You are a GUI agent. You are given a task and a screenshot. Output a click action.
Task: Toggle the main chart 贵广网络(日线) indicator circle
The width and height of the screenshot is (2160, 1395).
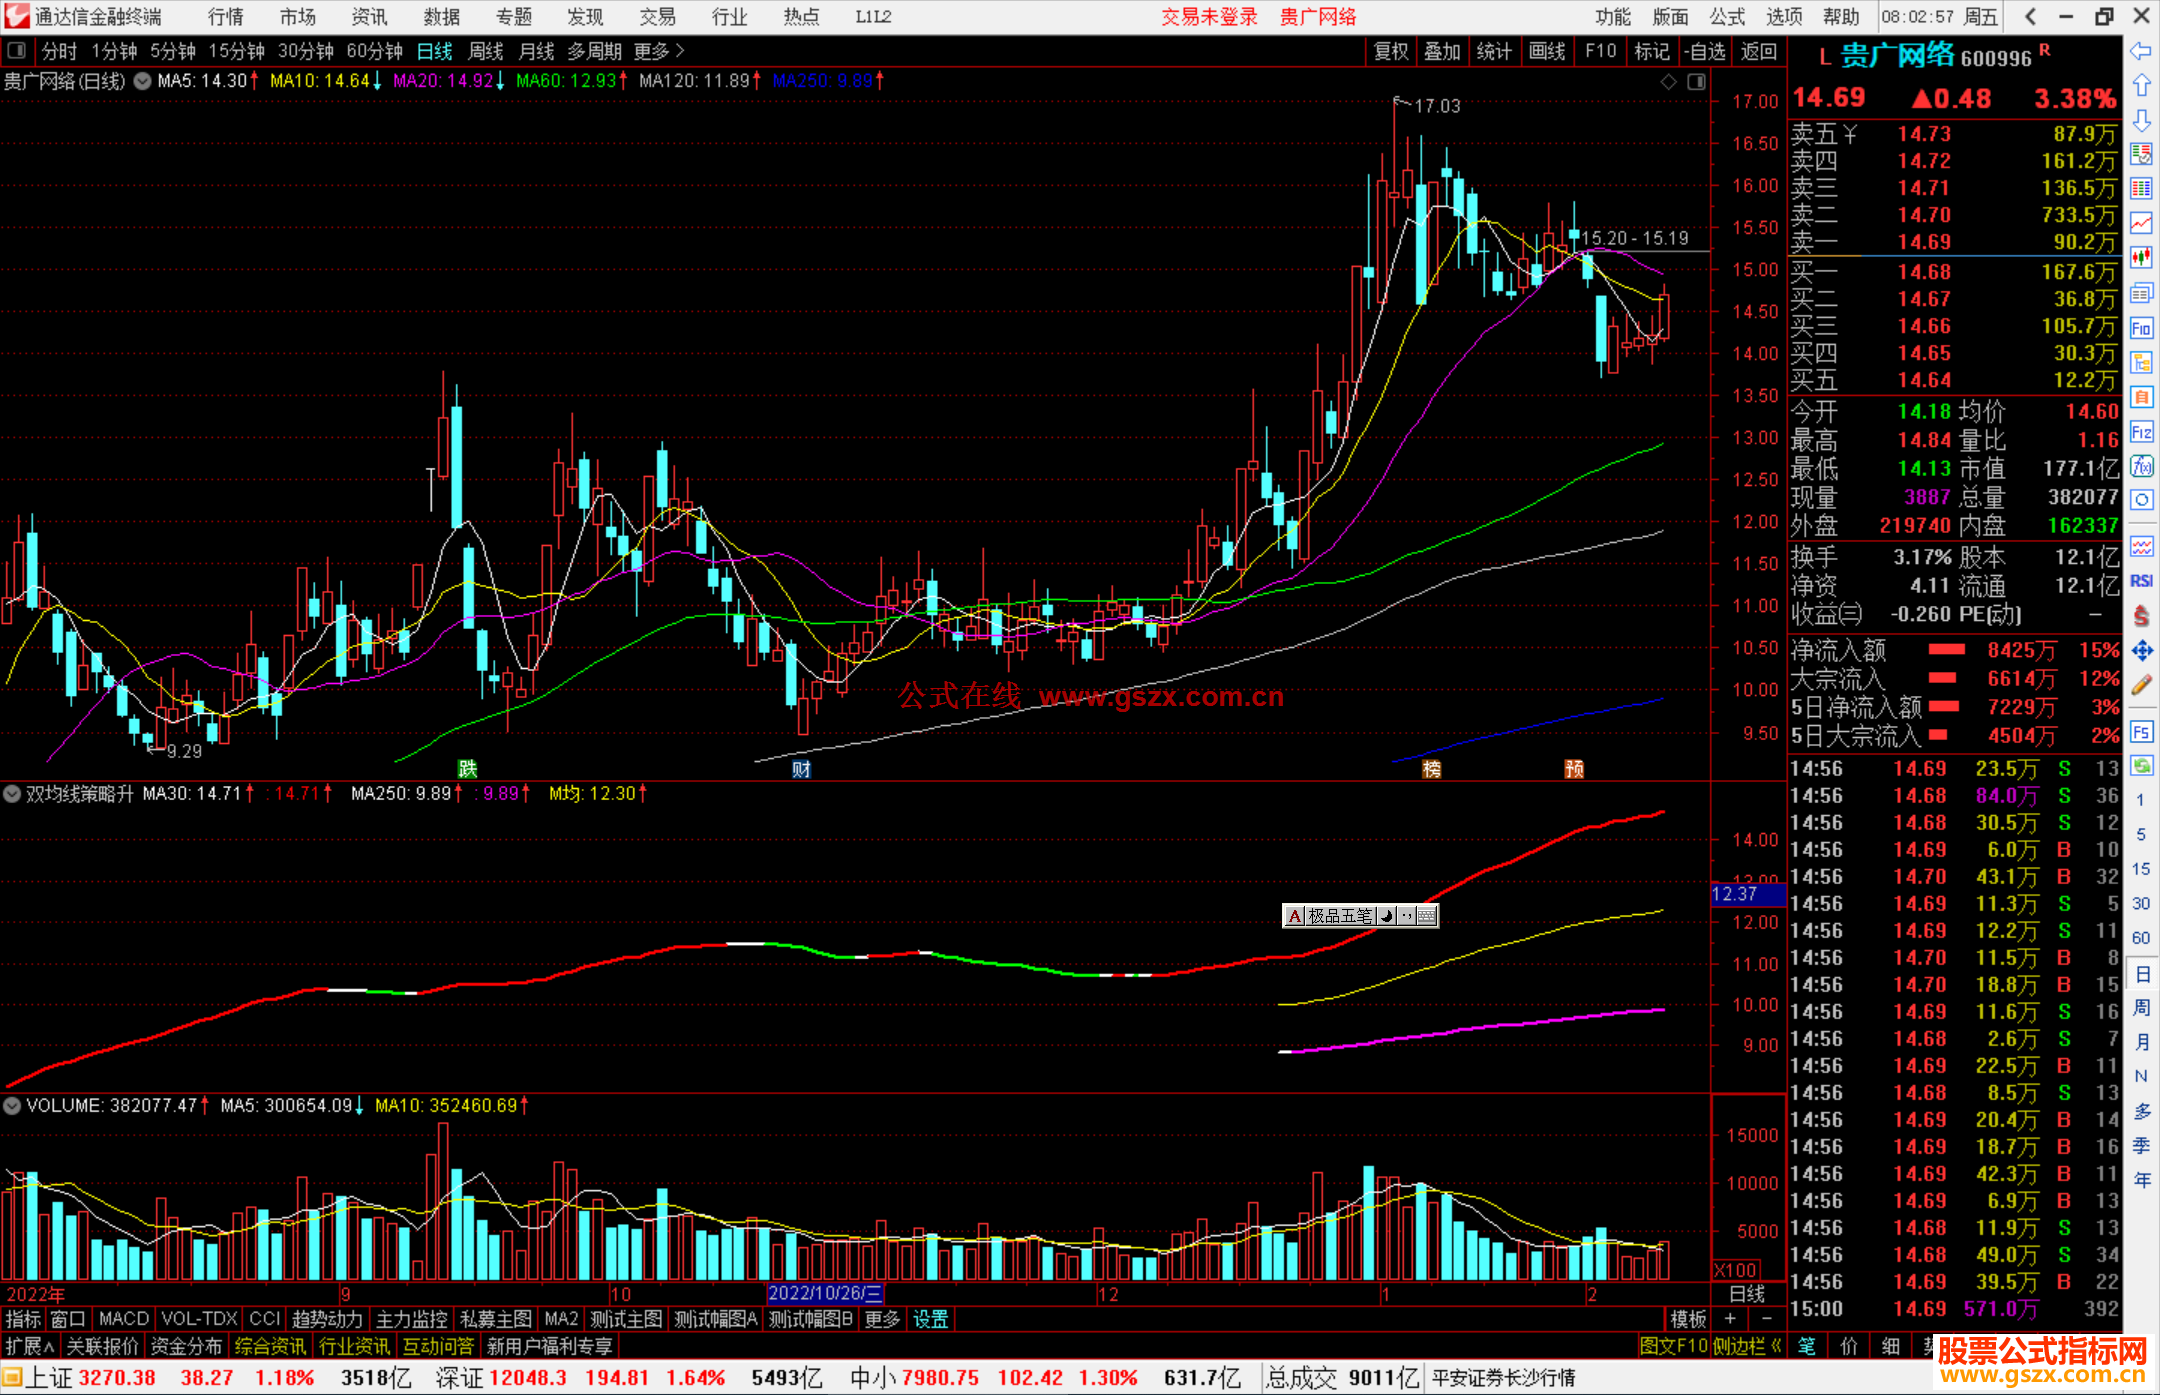click(143, 82)
